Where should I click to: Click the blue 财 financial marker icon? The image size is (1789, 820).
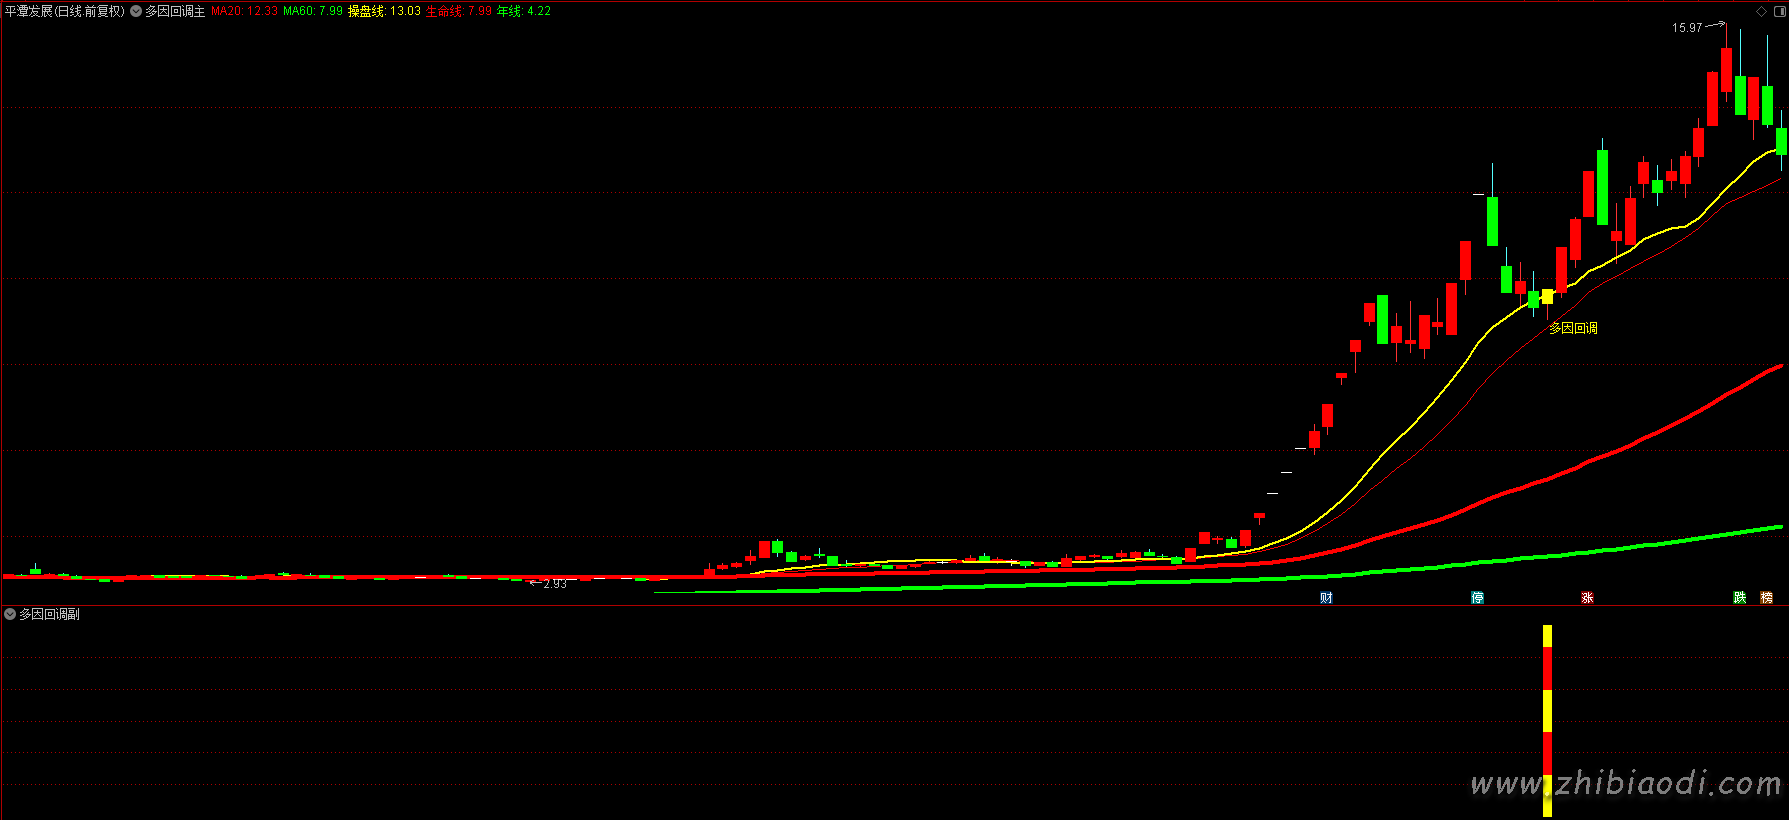click(x=1326, y=598)
